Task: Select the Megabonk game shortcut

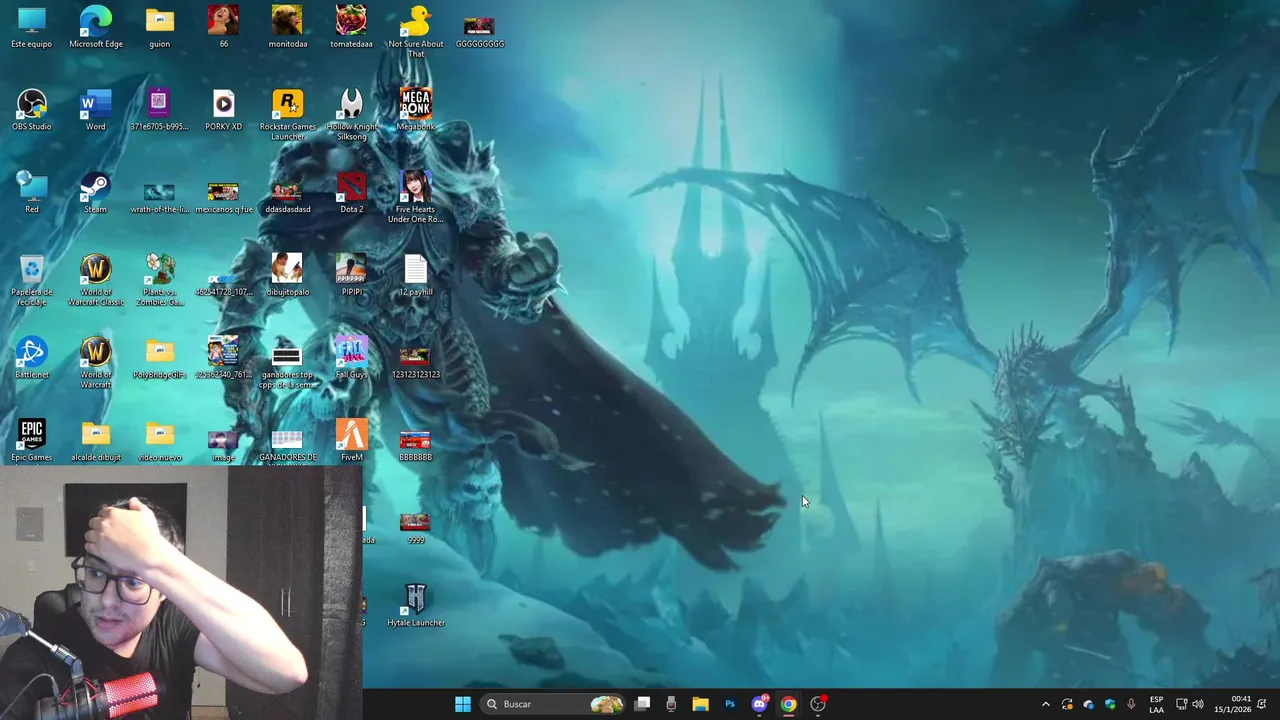Action: pyautogui.click(x=415, y=110)
